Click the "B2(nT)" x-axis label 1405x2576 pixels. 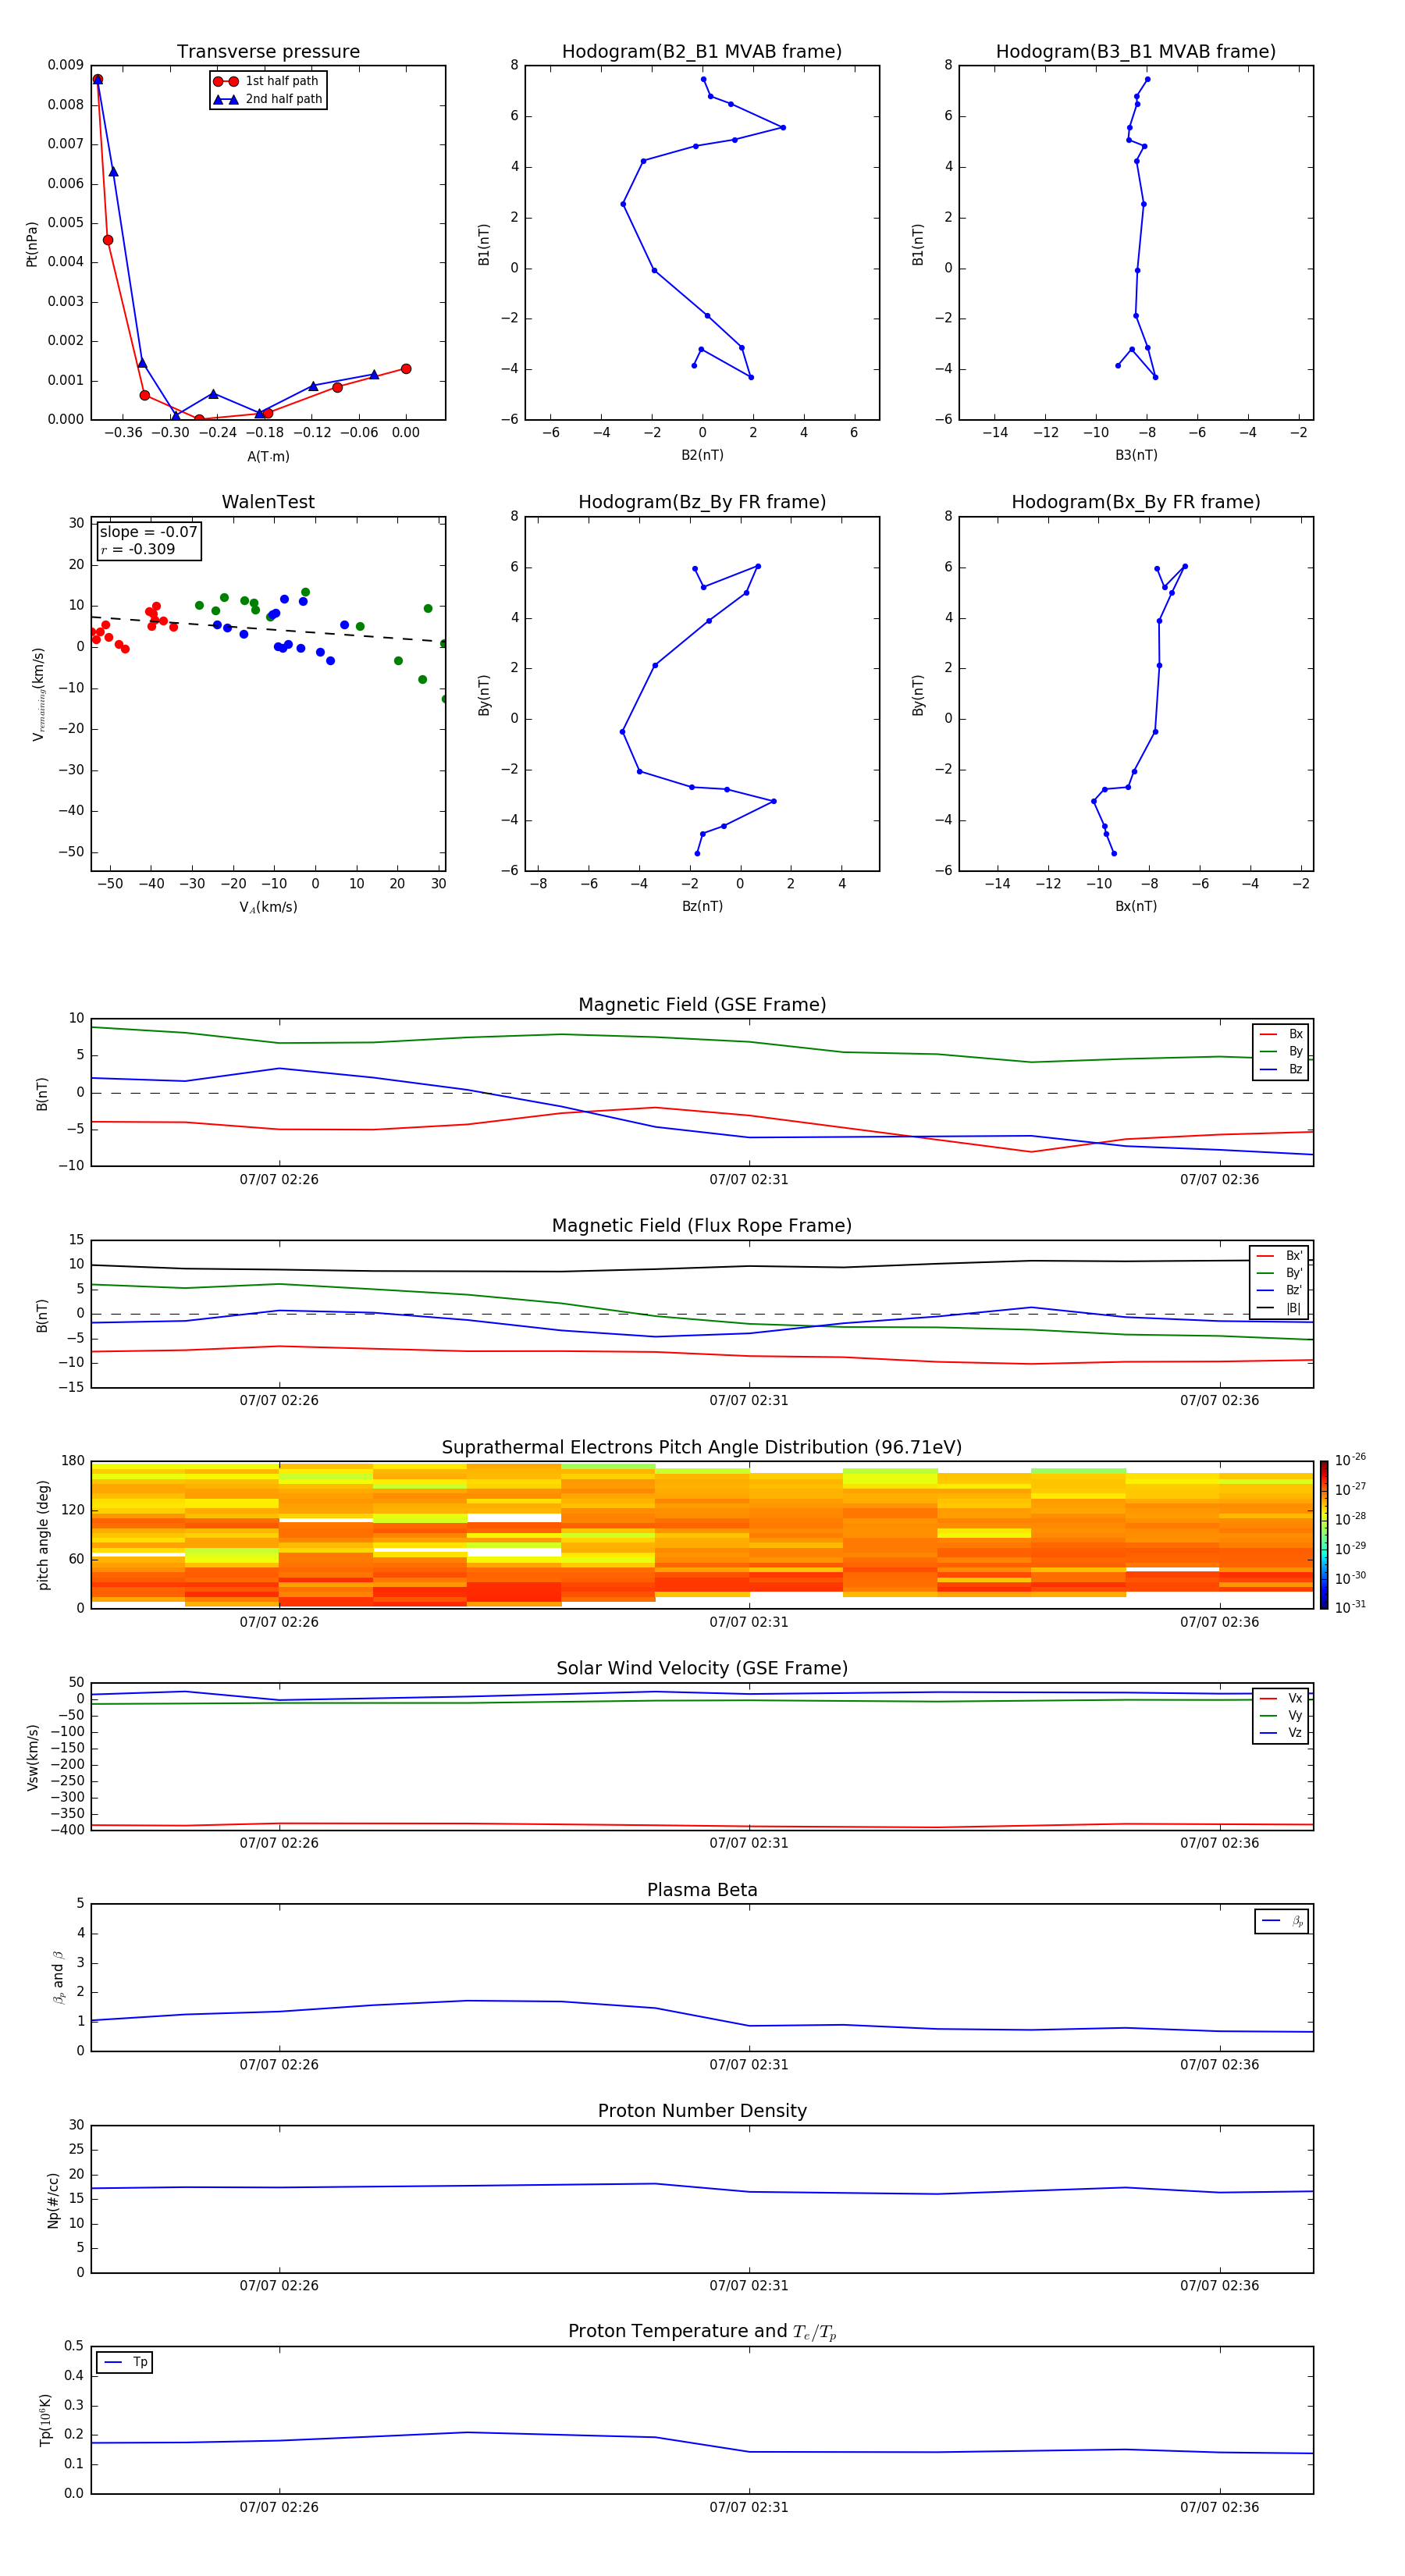[x=702, y=455]
